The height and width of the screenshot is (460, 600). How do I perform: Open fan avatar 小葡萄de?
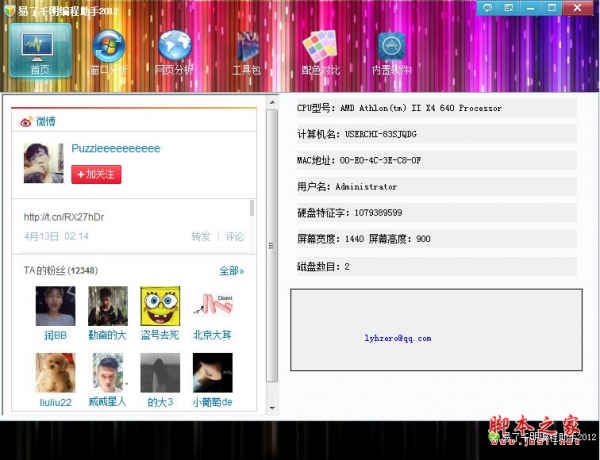(x=213, y=373)
